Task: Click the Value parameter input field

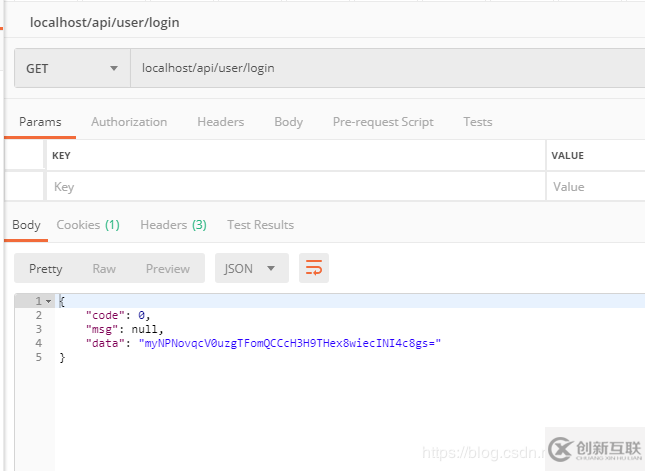Action: [596, 187]
